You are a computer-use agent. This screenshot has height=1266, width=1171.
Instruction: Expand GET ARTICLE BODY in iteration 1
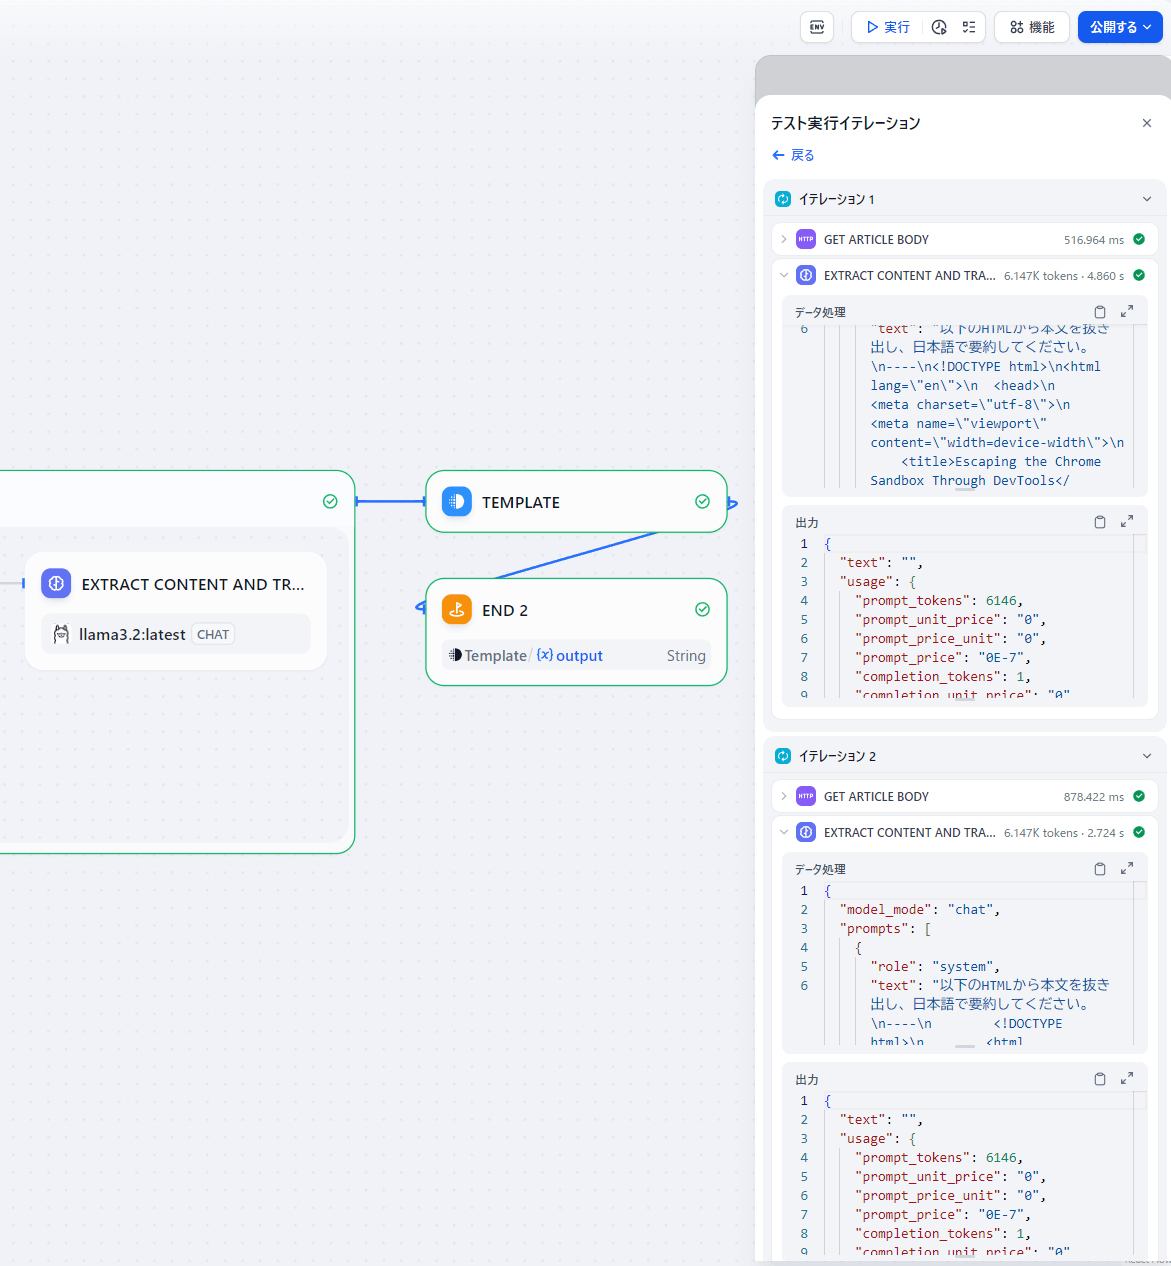pyautogui.click(x=784, y=239)
